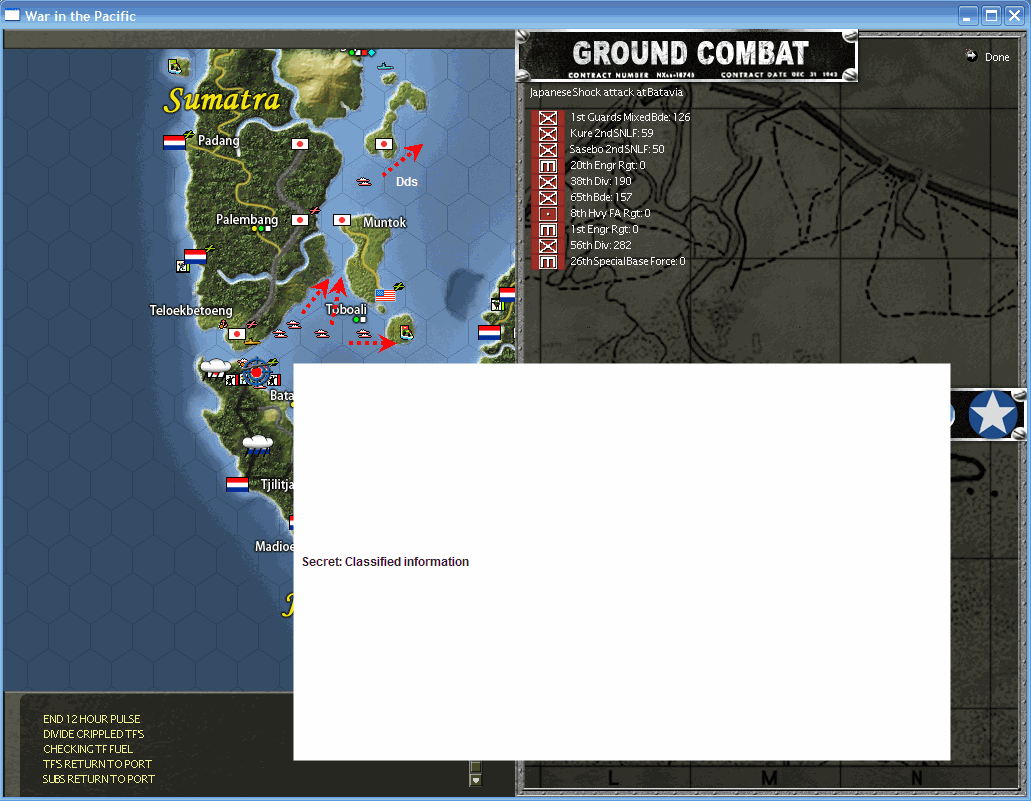Click the base icon on island northwest of Sumatra
The image size is (1031, 801).
point(174,66)
